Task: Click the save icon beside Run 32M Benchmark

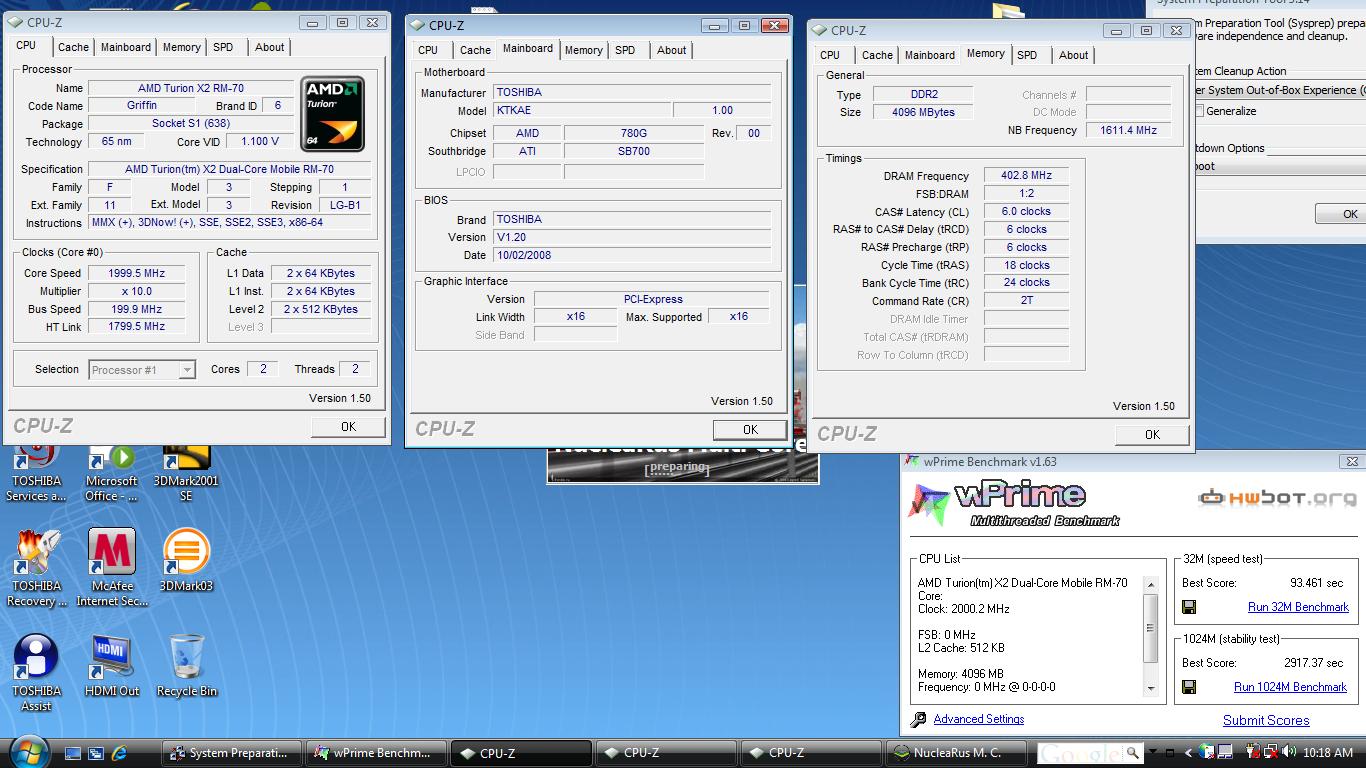Action: coord(1189,607)
